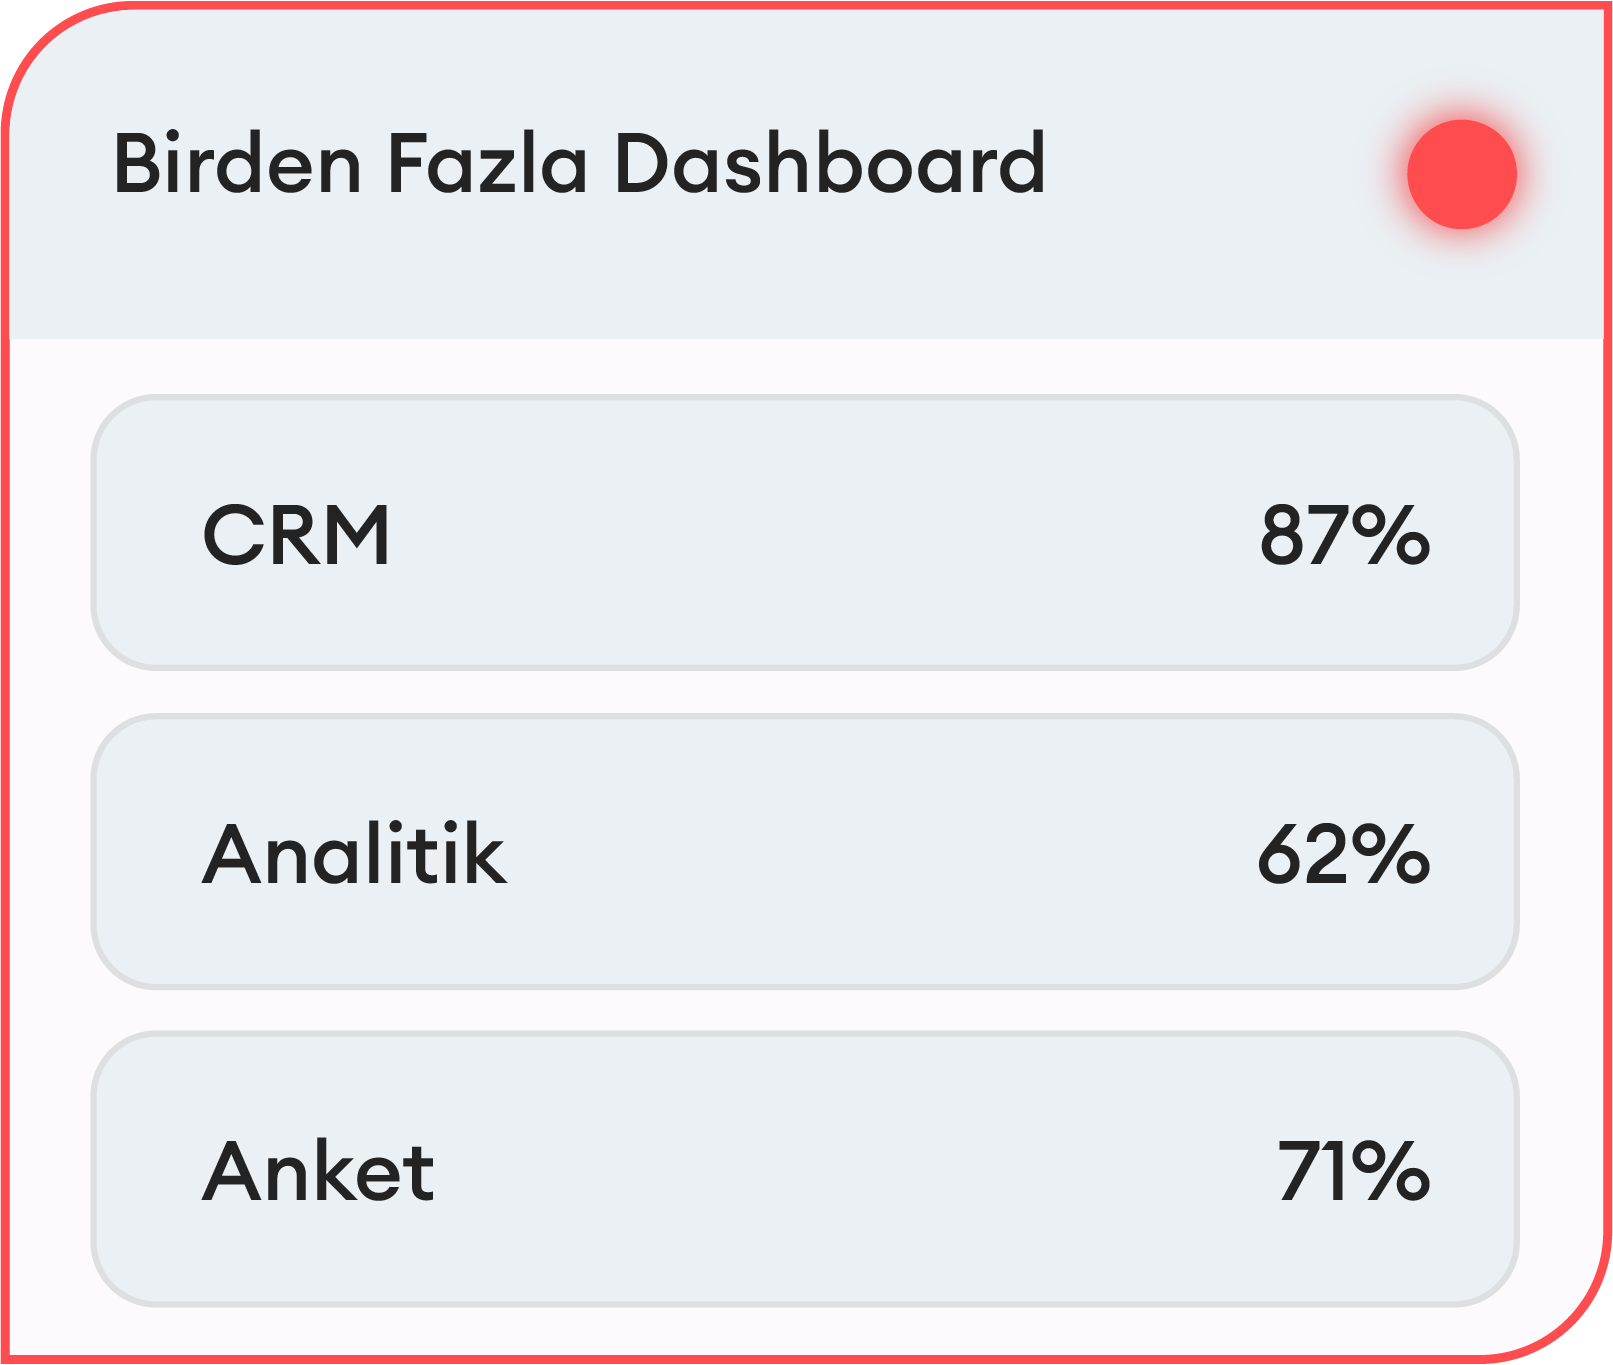
Task: Open the Anket dashboard row
Action: tap(805, 1169)
